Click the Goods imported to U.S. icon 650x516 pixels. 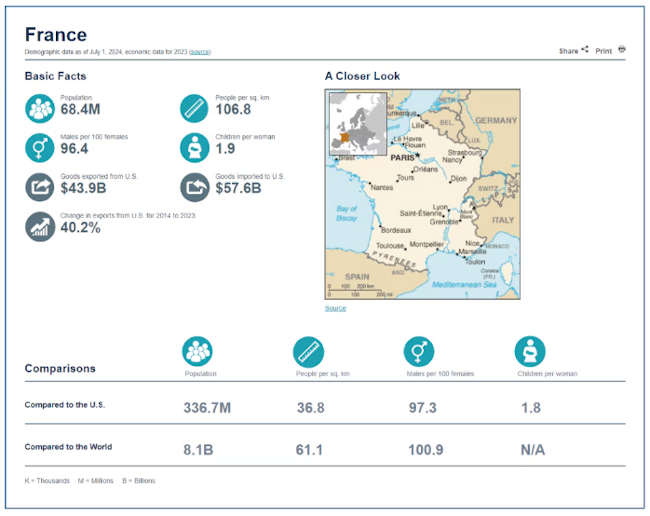coord(194,187)
